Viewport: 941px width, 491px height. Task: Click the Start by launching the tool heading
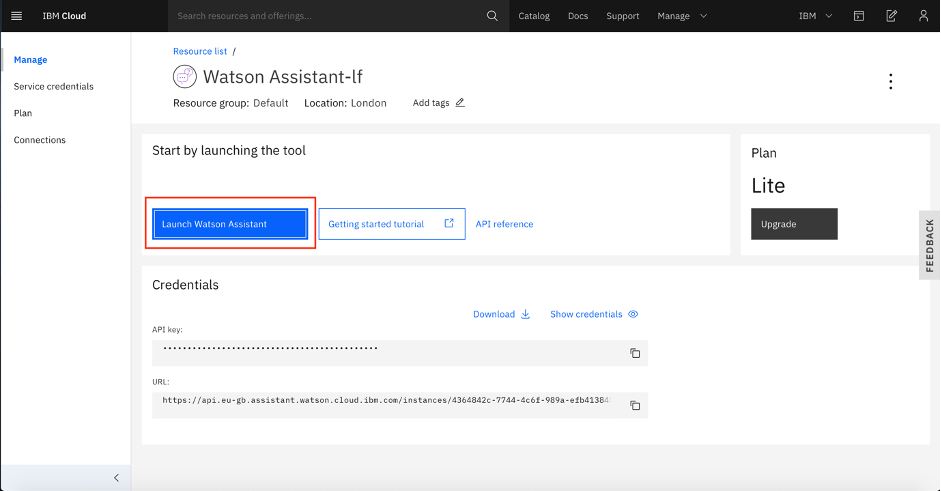tap(229, 151)
